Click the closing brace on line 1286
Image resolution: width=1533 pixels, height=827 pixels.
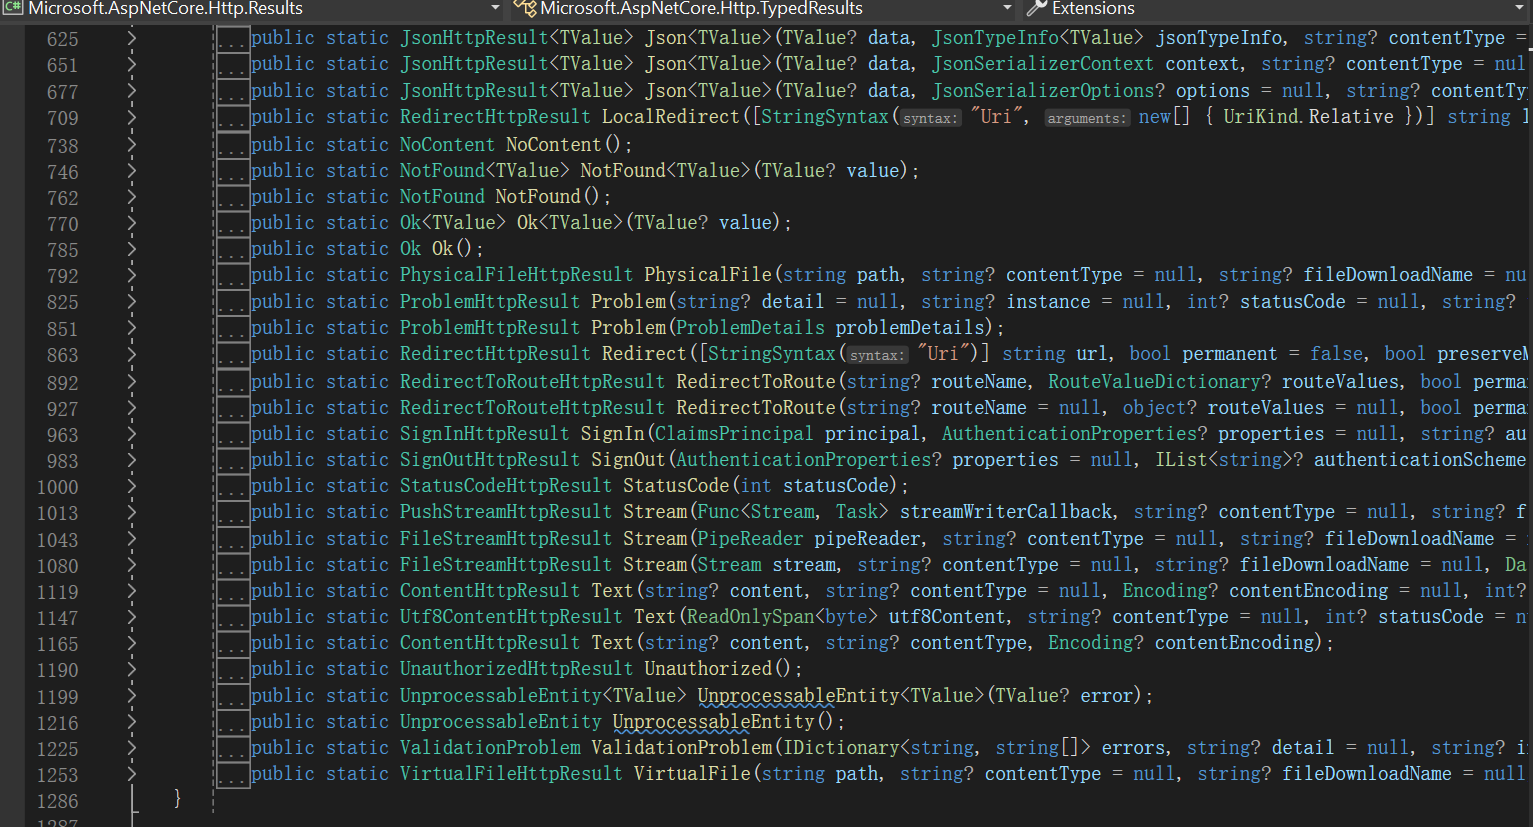(177, 798)
